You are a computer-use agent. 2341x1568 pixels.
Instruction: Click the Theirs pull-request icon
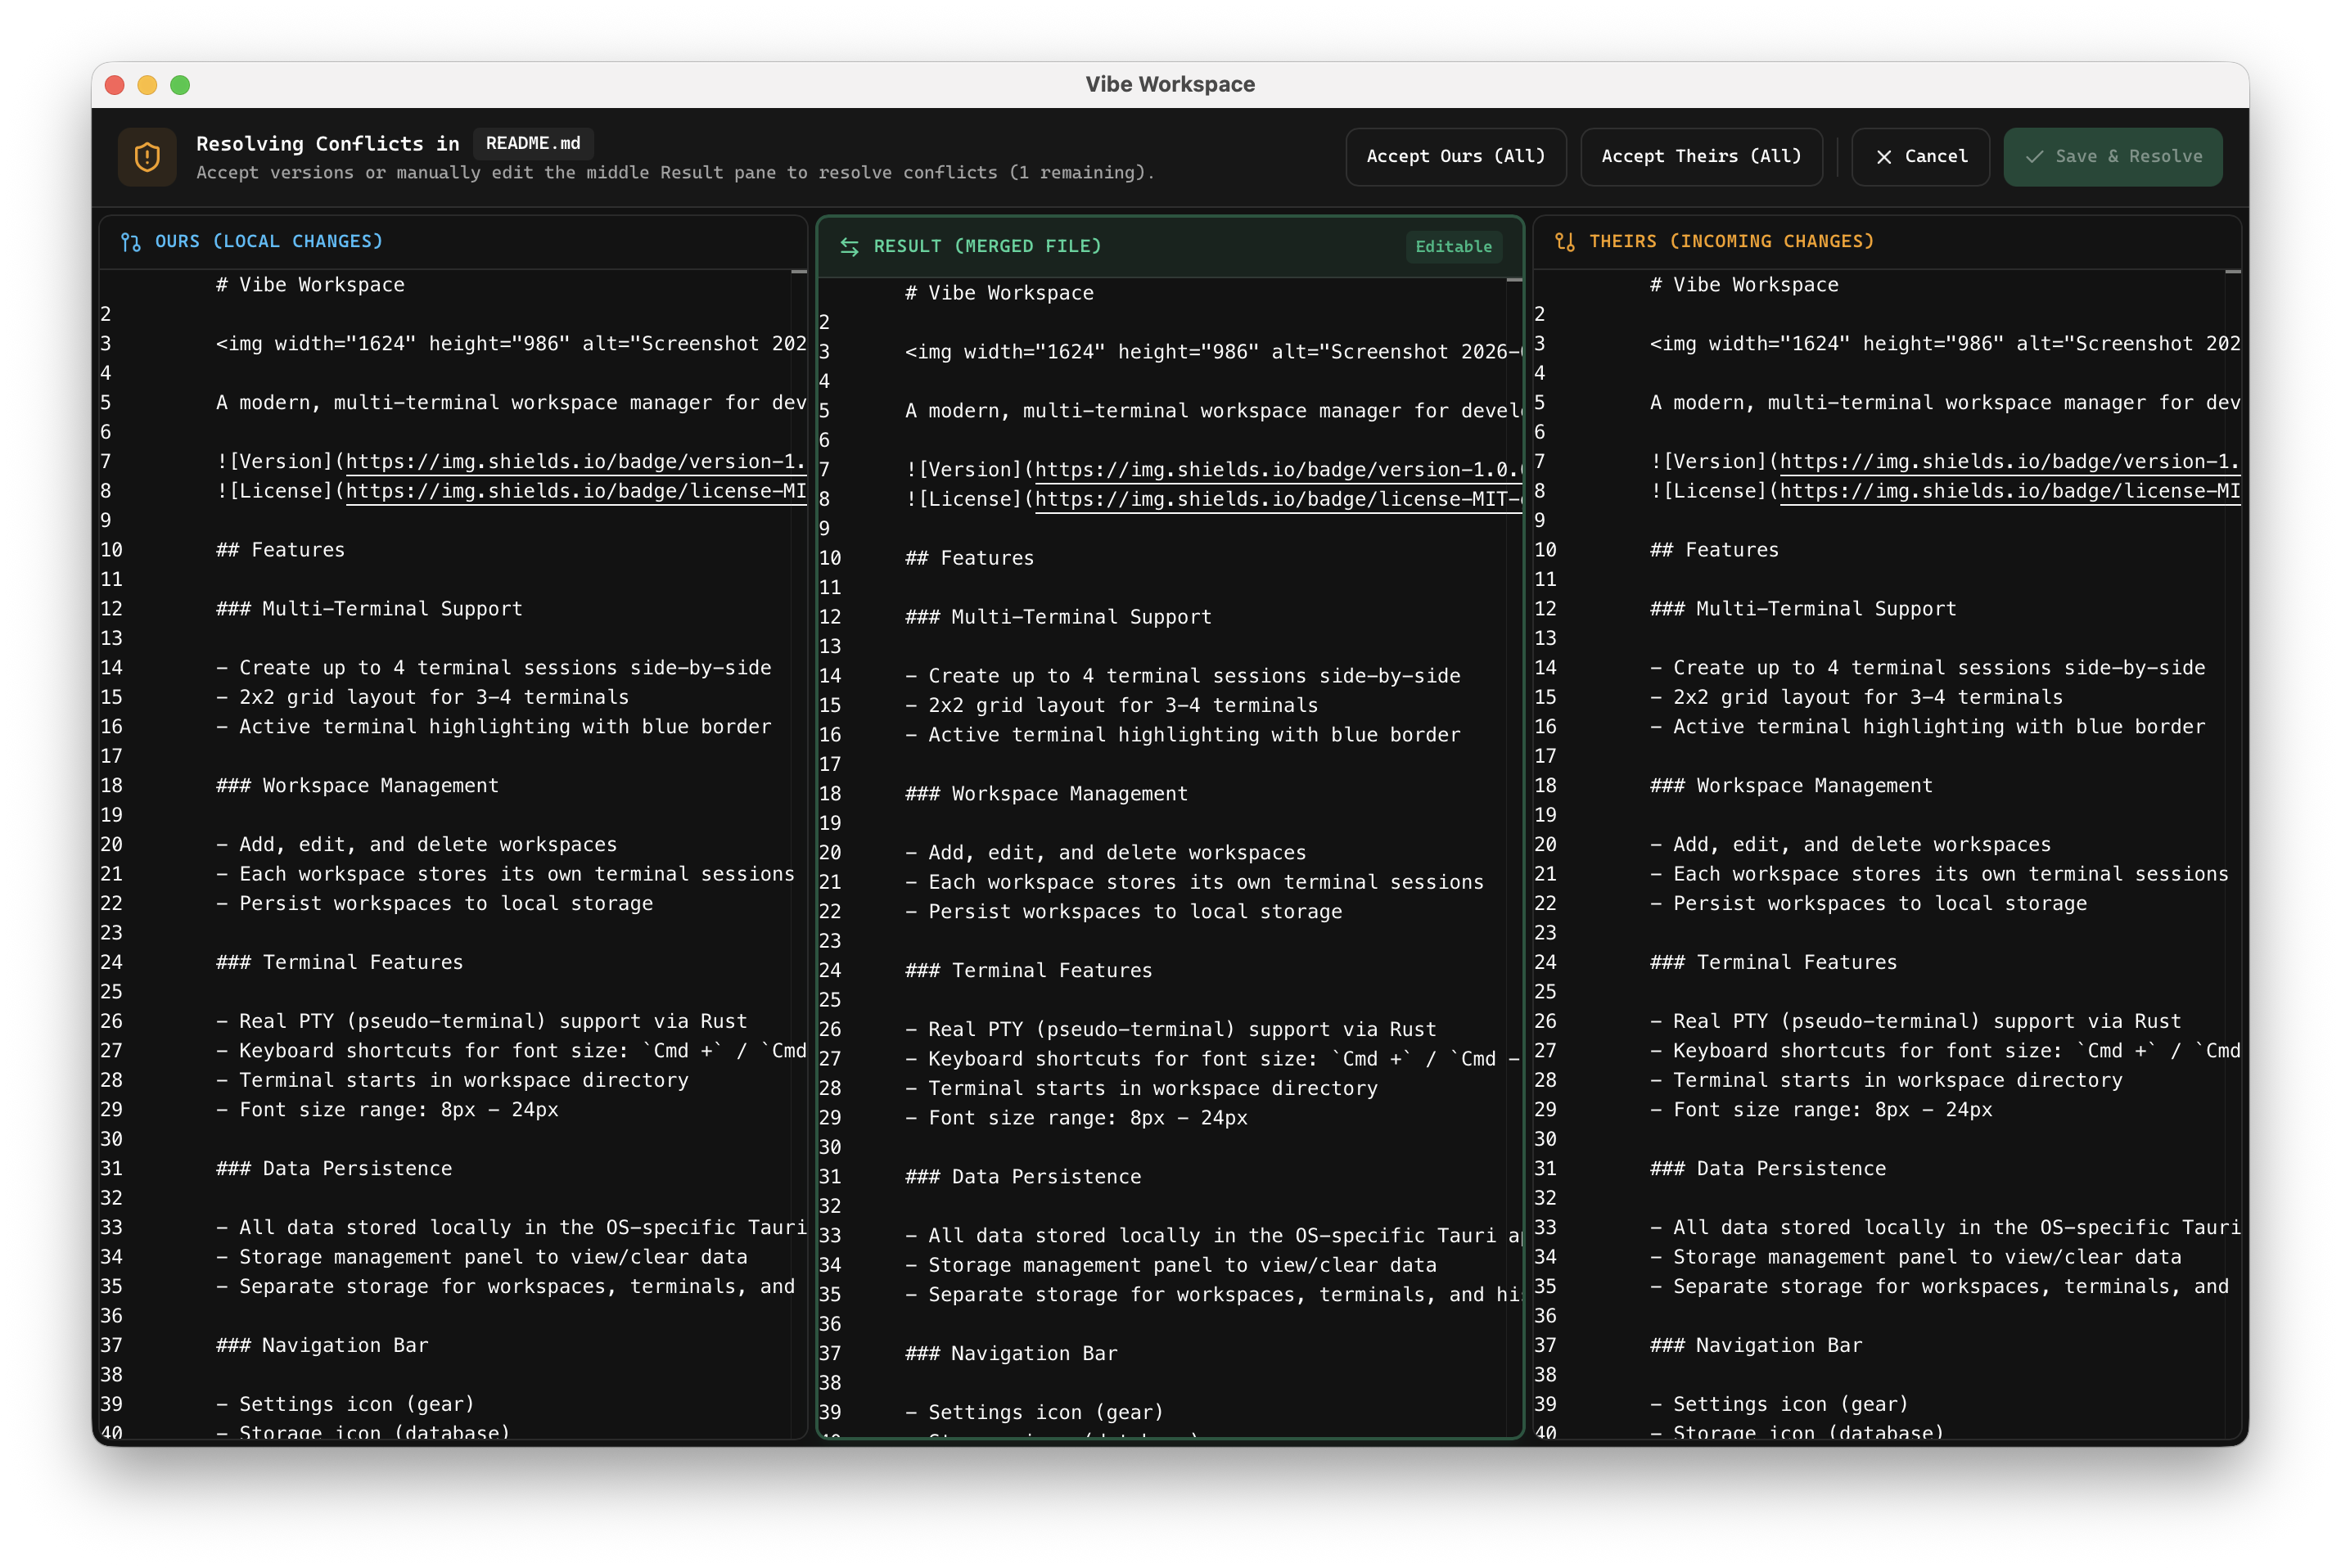coord(1565,242)
